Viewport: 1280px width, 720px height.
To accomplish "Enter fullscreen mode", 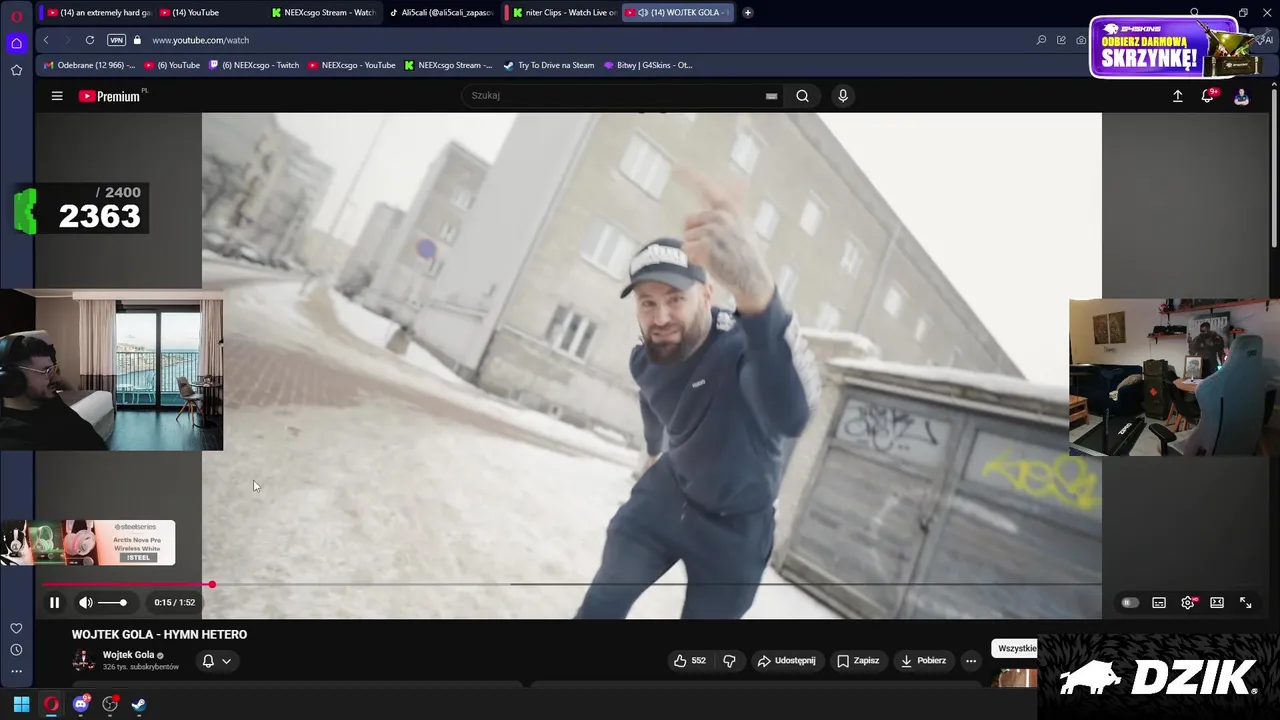I will click(1246, 603).
